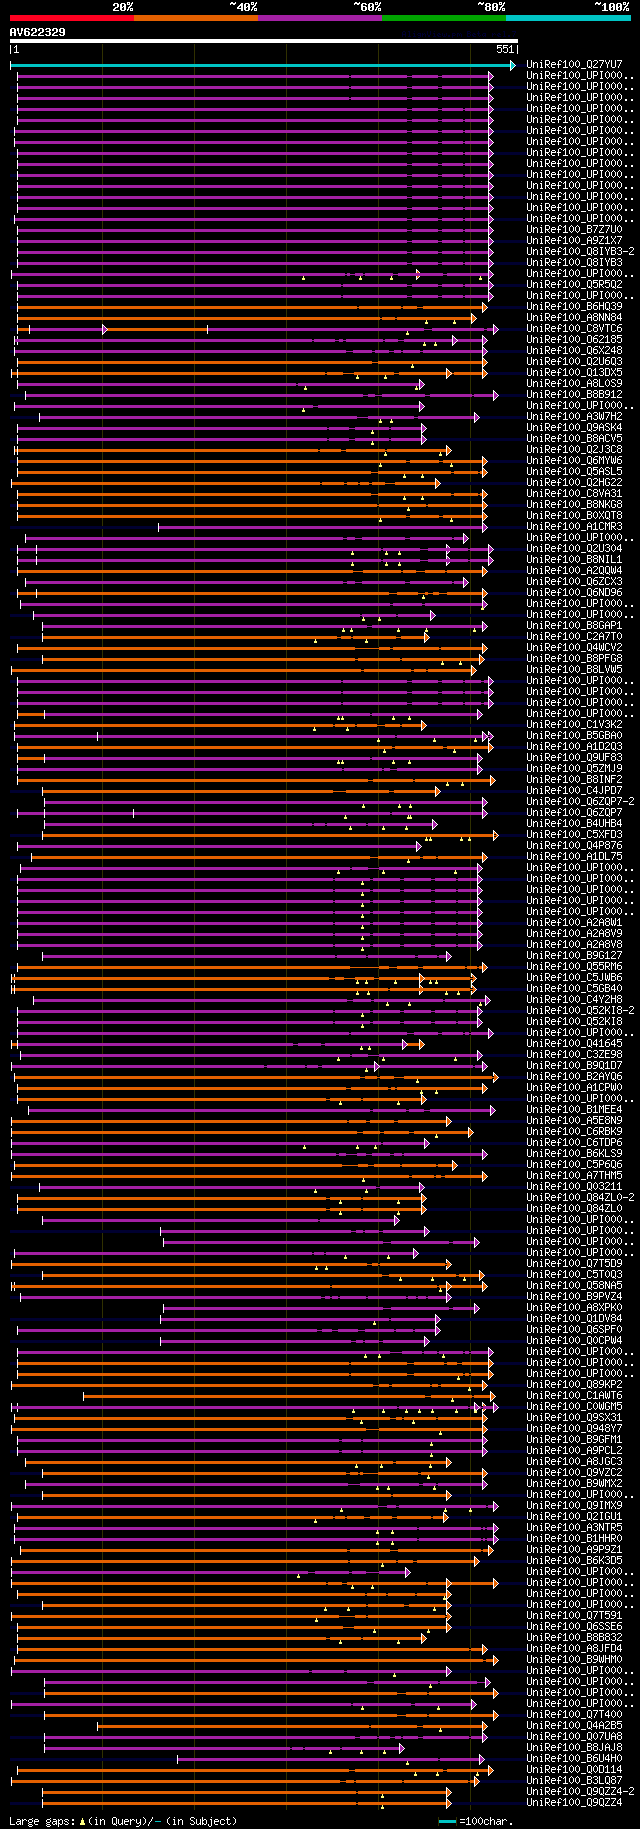Click the UniRef100_Q27YU7 hit label

(574, 64)
